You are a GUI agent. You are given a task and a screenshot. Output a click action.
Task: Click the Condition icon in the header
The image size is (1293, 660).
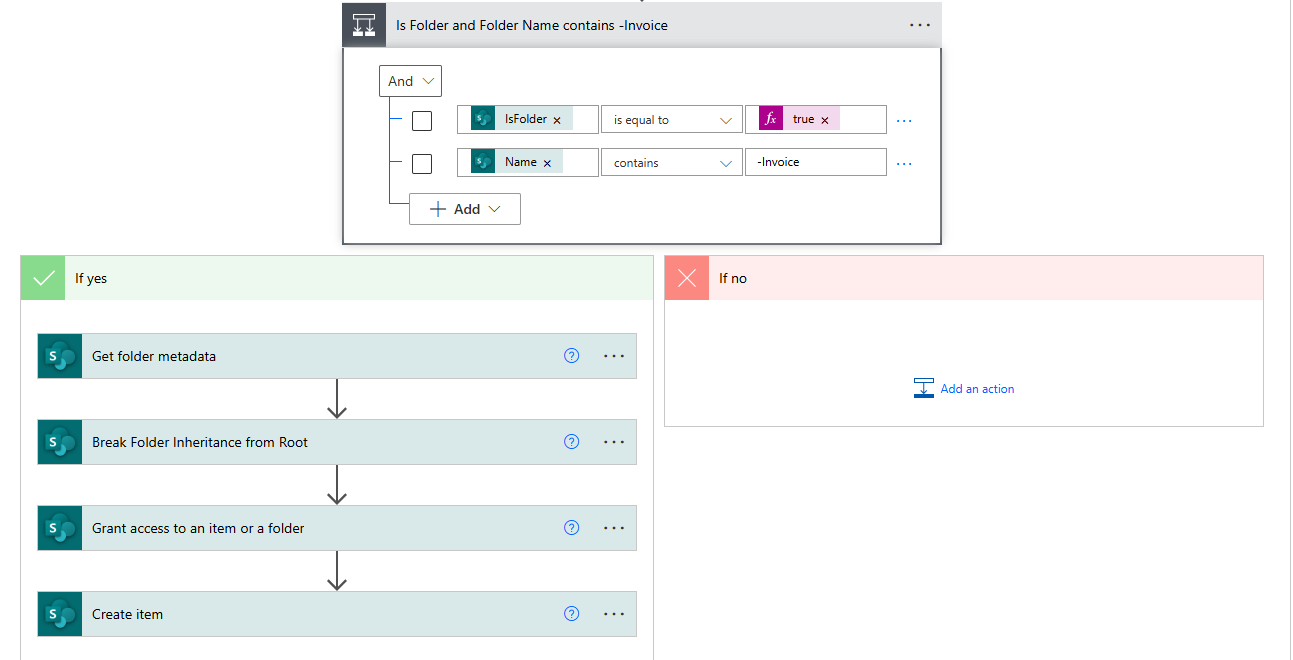(x=364, y=26)
